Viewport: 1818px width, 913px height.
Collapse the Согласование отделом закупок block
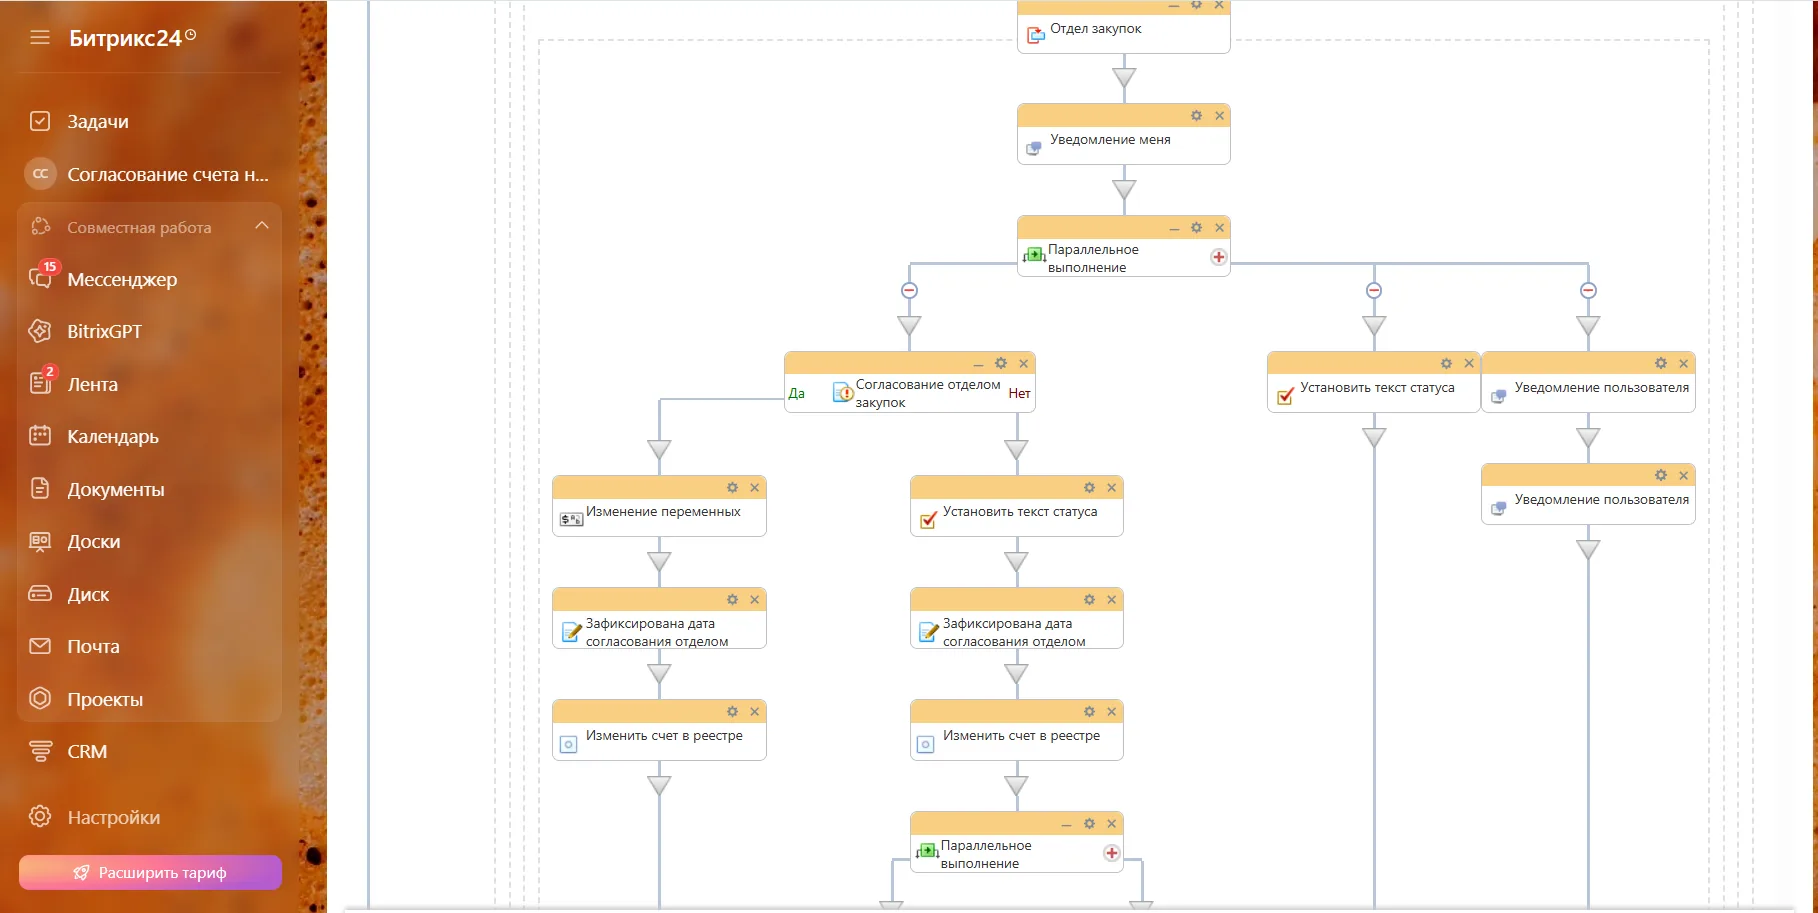(x=978, y=365)
